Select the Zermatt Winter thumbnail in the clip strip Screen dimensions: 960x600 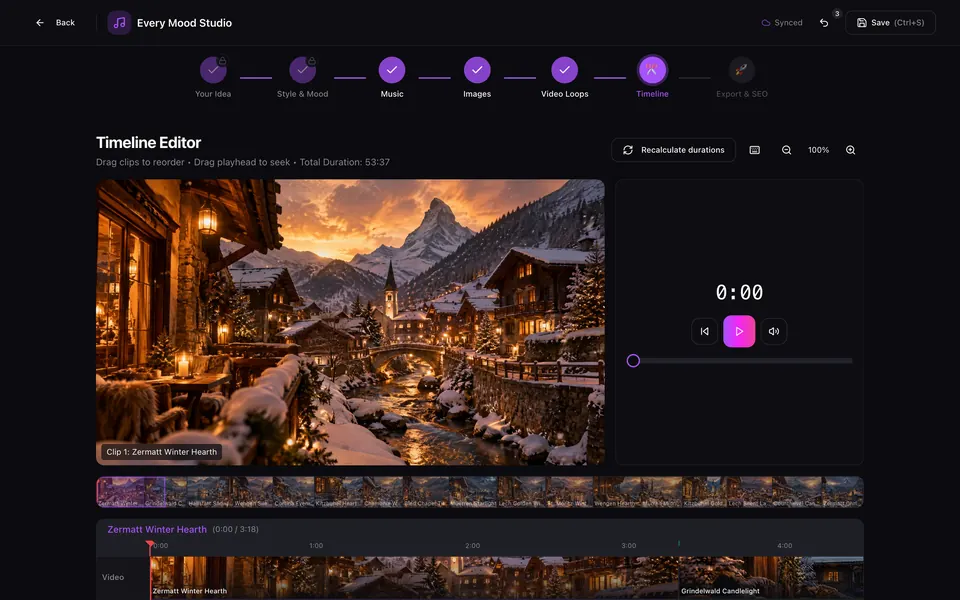pos(121,492)
